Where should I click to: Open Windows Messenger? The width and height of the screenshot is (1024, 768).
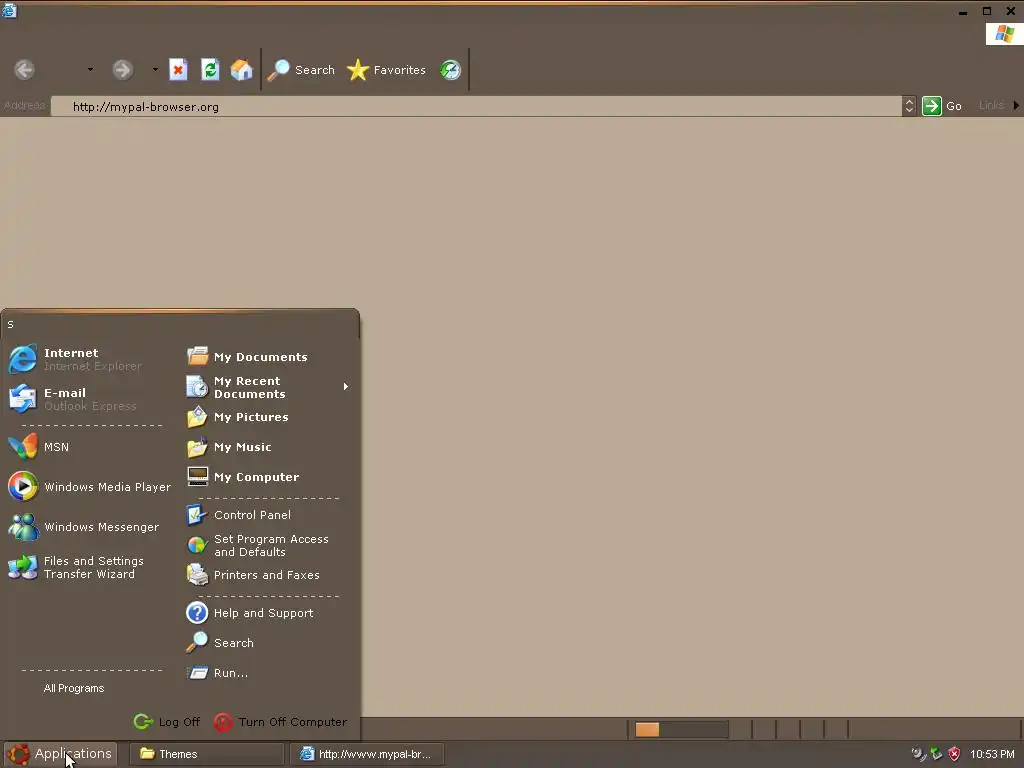tap(85, 527)
